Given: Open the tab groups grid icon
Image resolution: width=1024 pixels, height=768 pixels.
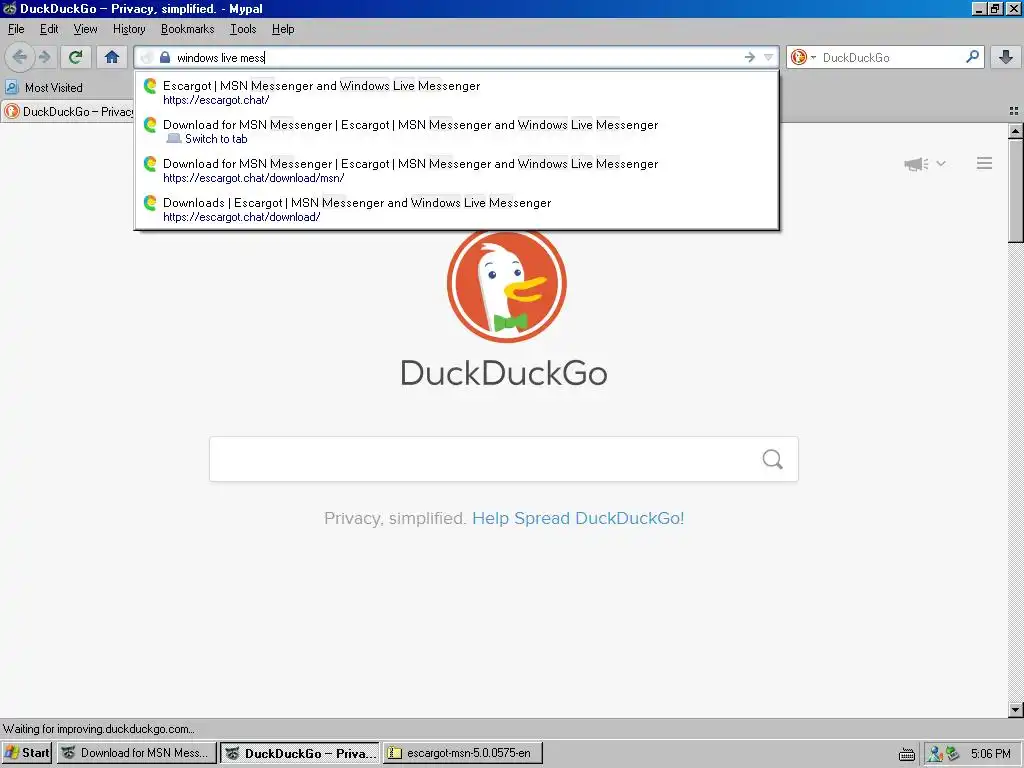Looking at the screenshot, I should (x=1014, y=111).
